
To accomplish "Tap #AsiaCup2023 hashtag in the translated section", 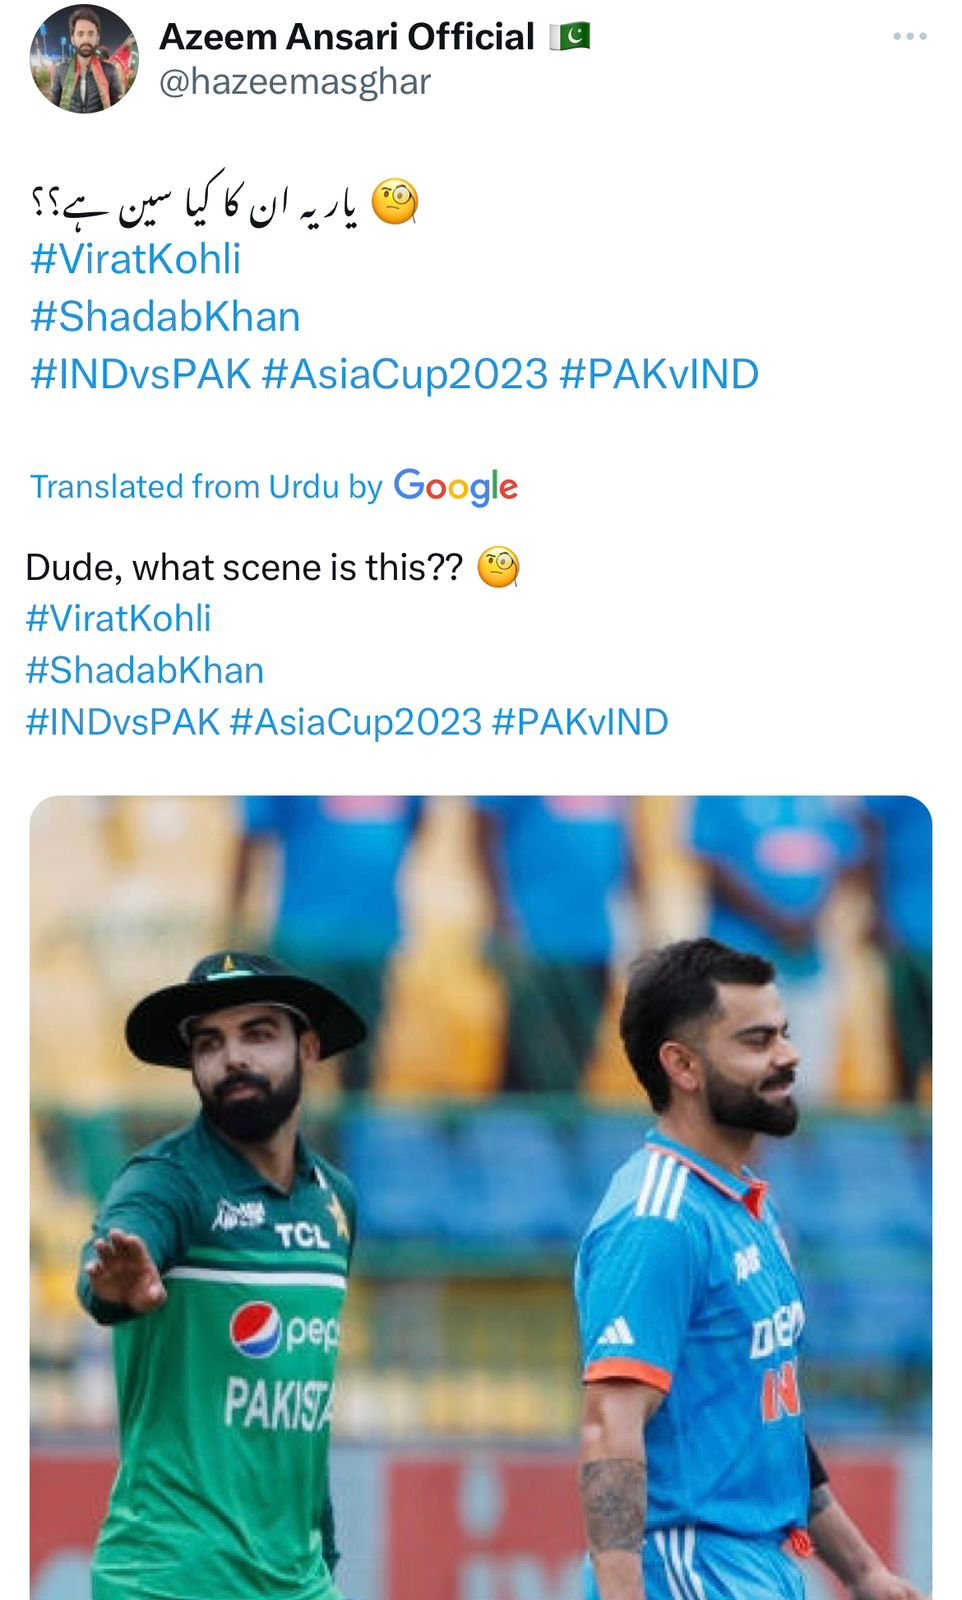I will pyautogui.click(x=356, y=722).
